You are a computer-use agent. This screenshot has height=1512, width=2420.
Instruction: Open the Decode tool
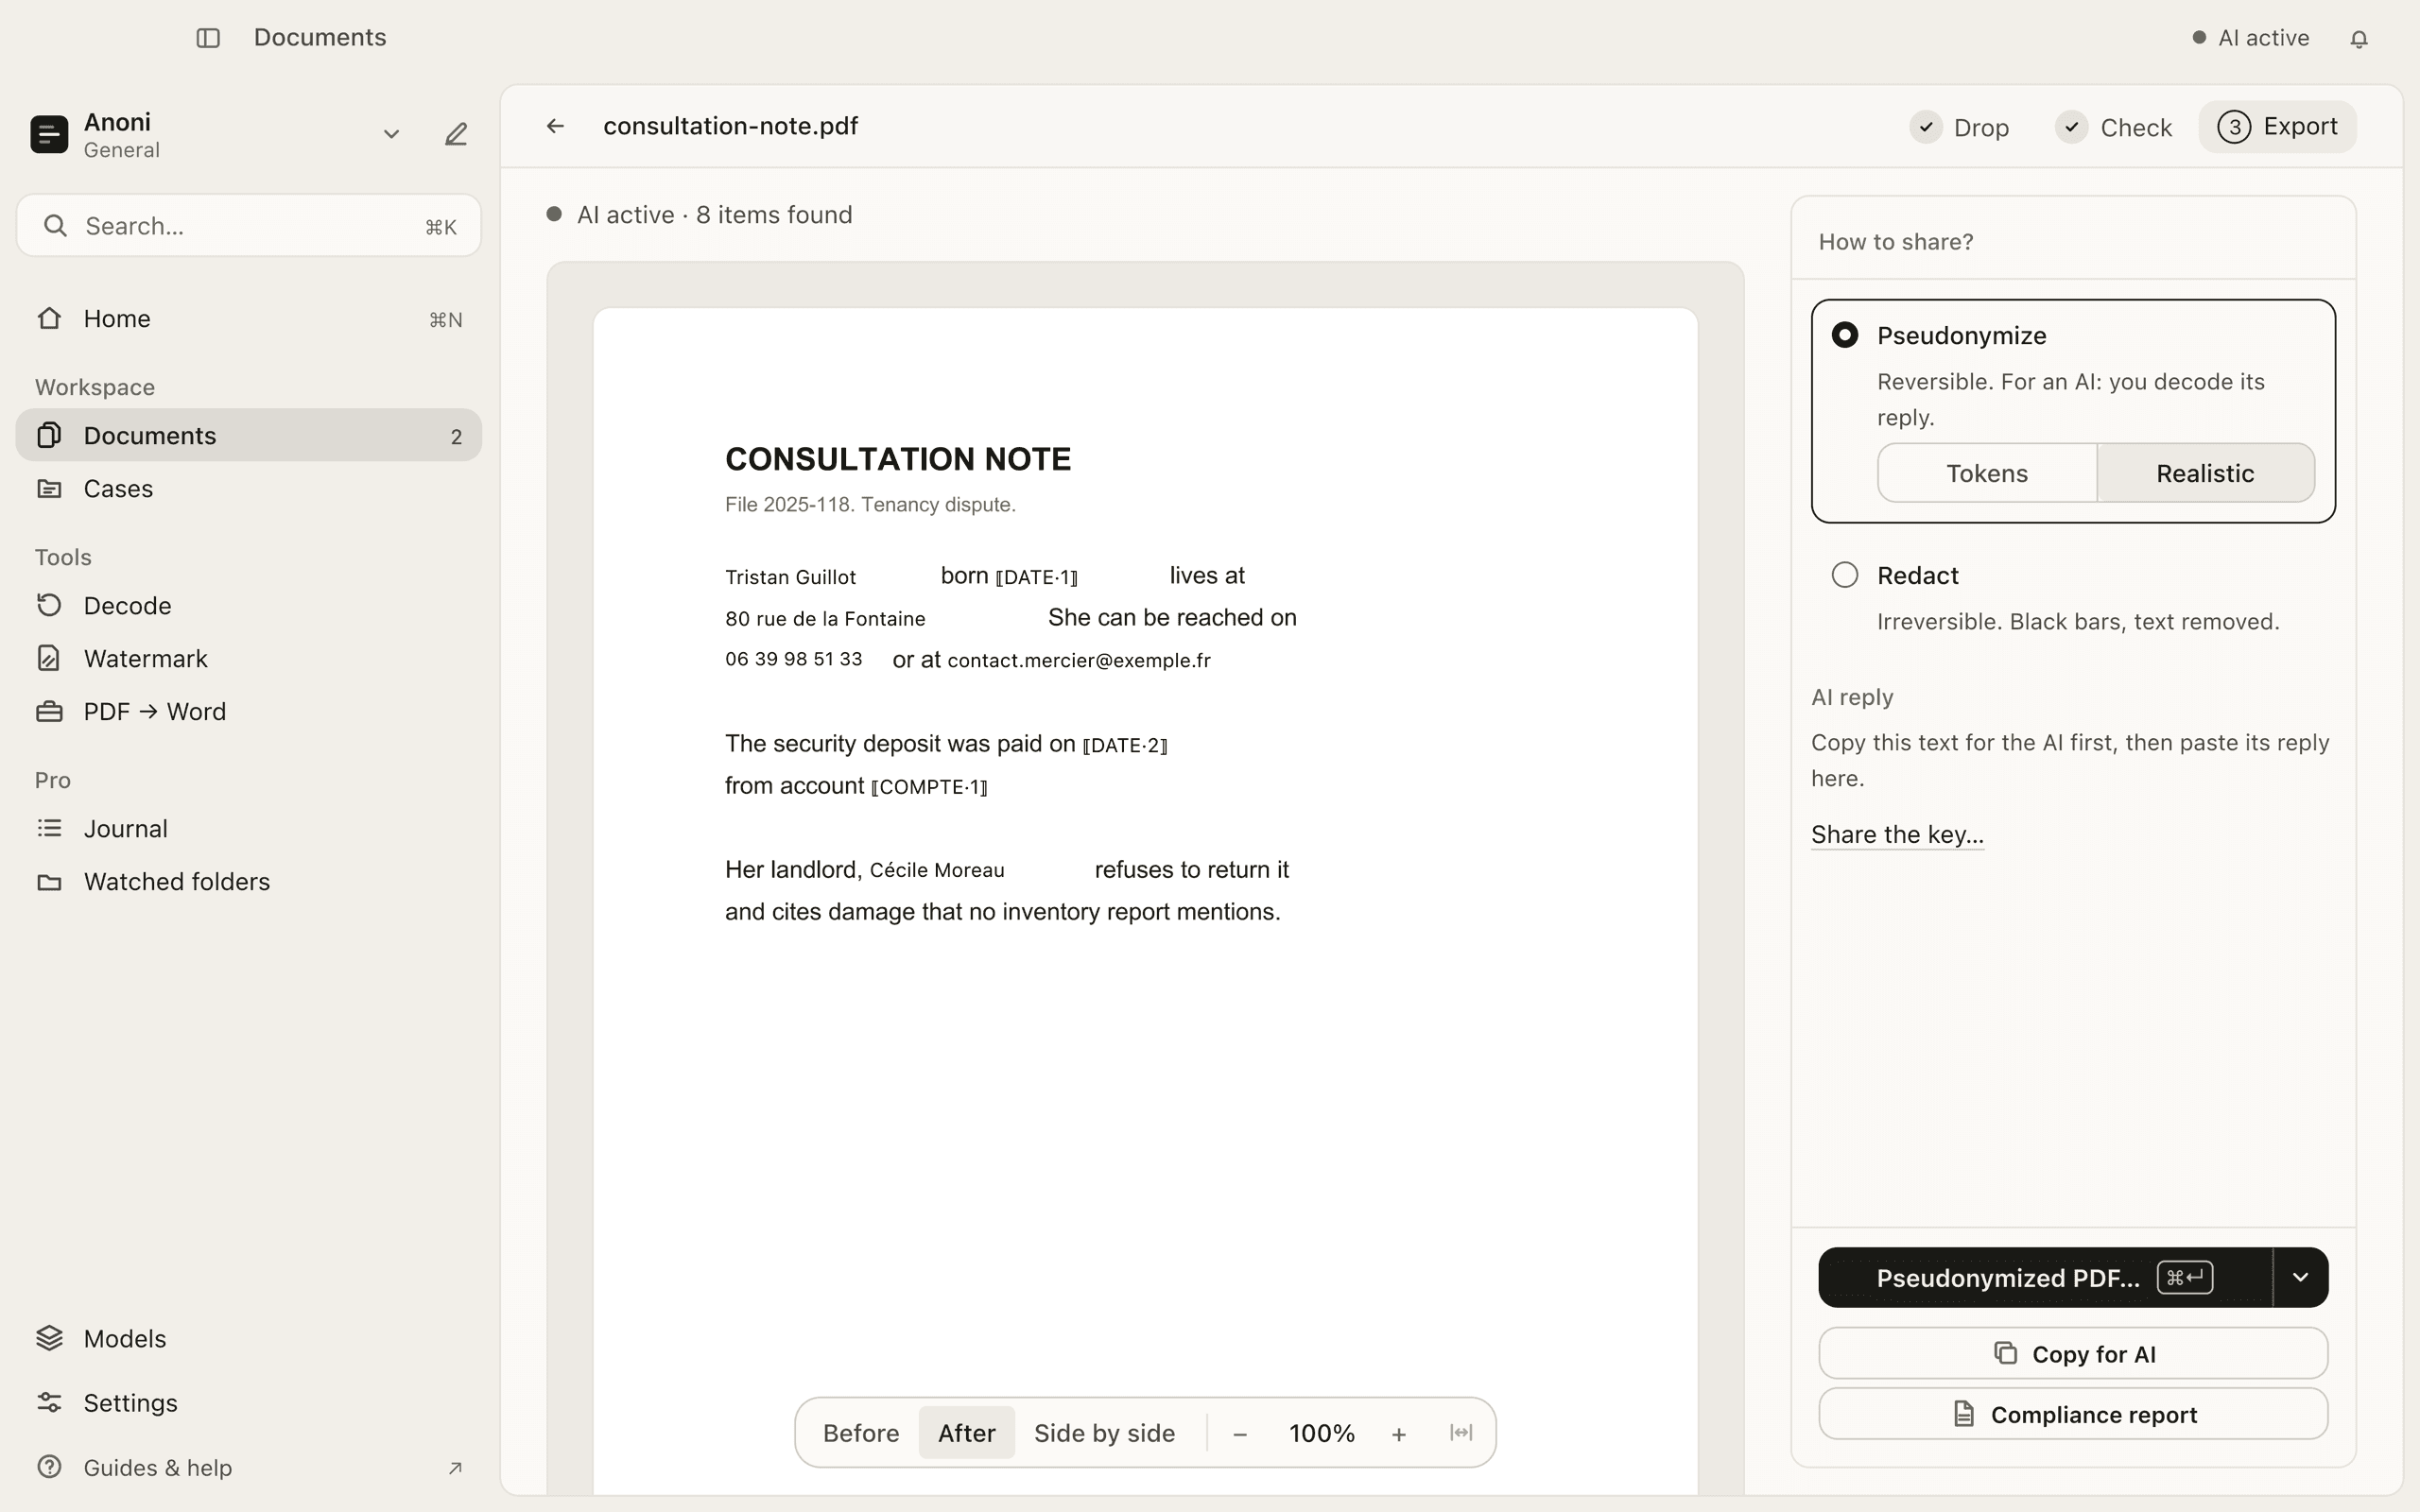pyautogui.click(x=248, y=605)
